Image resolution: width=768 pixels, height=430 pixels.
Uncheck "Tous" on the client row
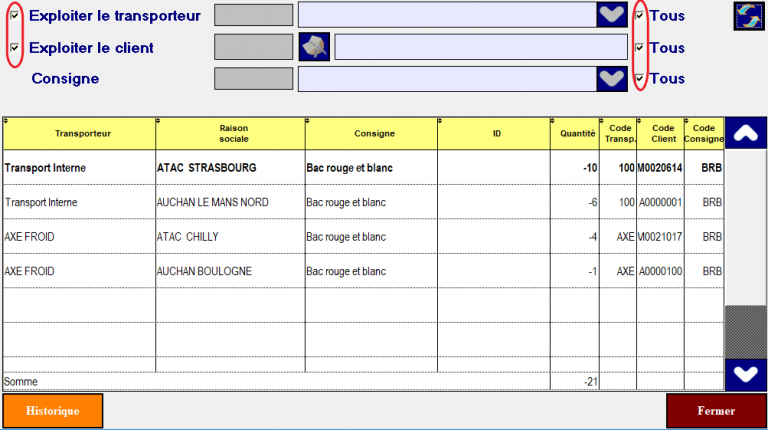(x=640, y=47)
